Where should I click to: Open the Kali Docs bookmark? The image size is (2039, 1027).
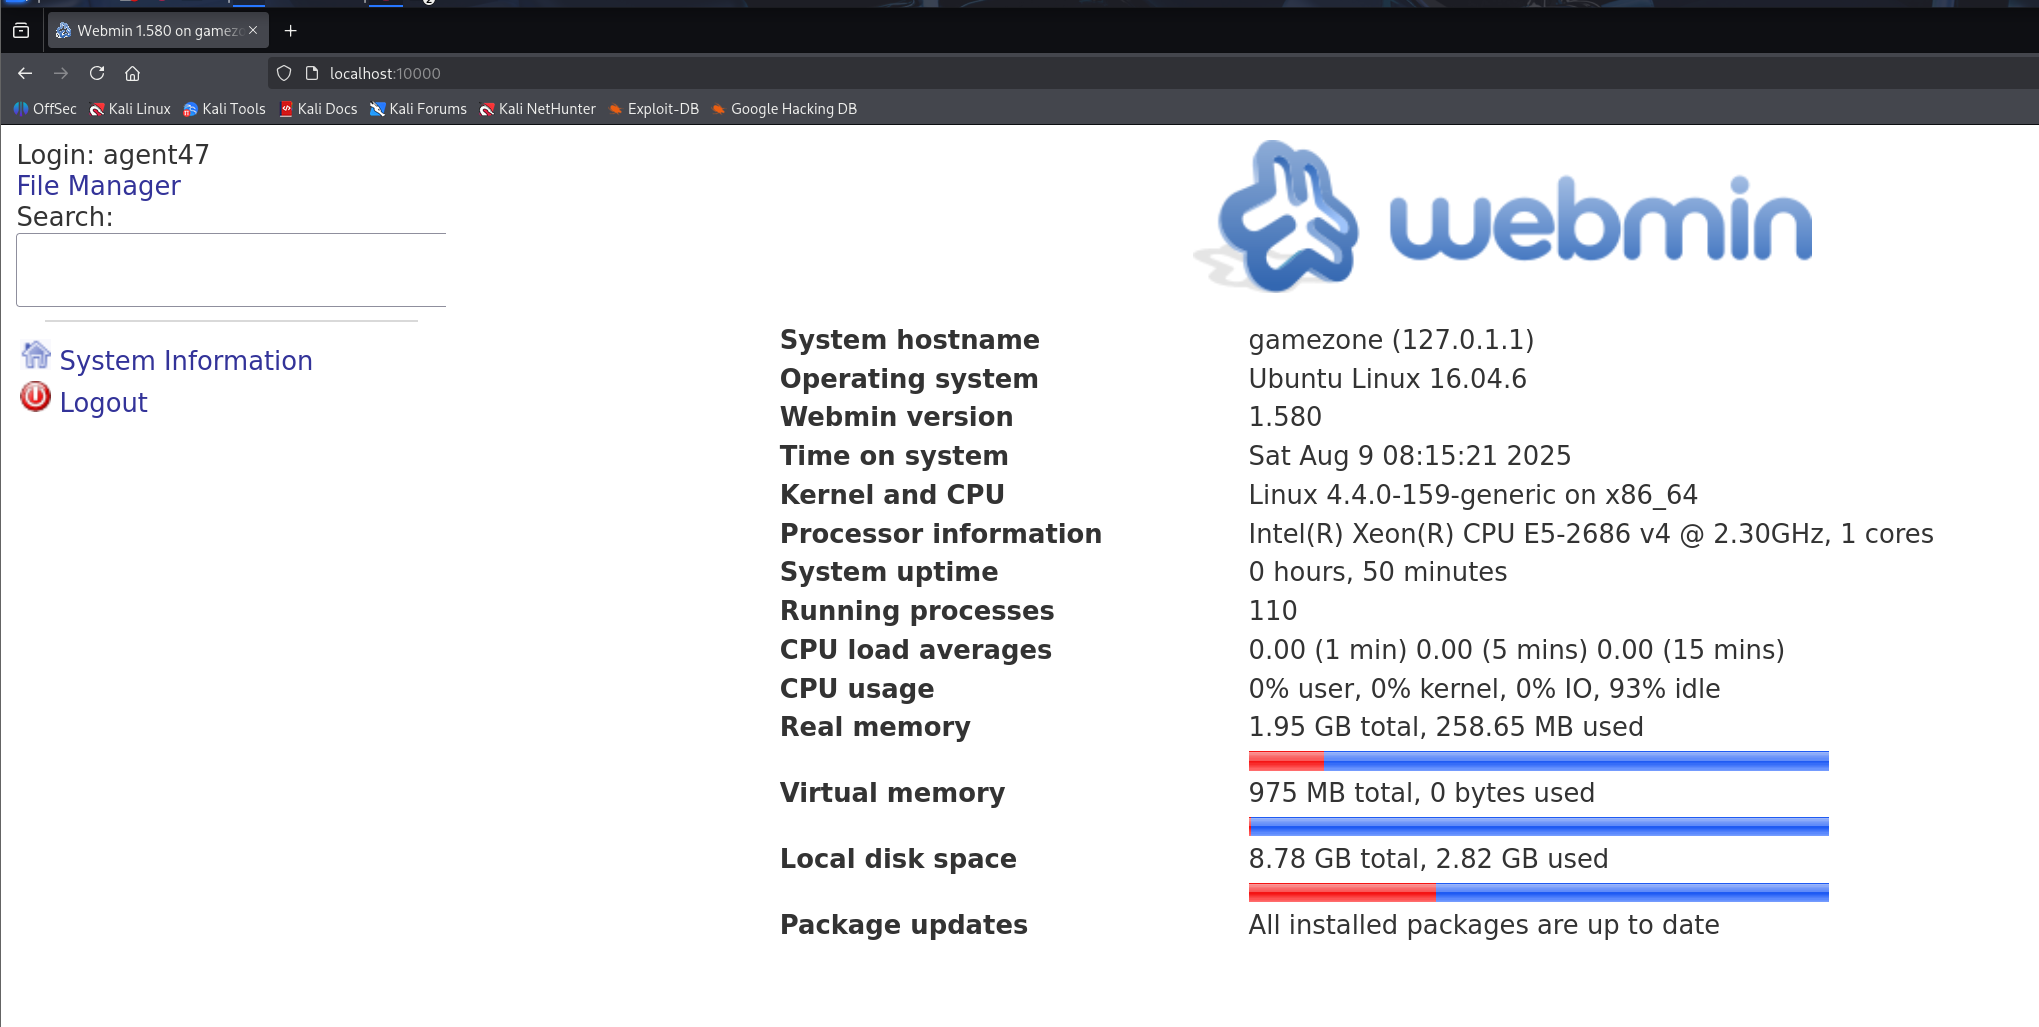pos(318,109)
